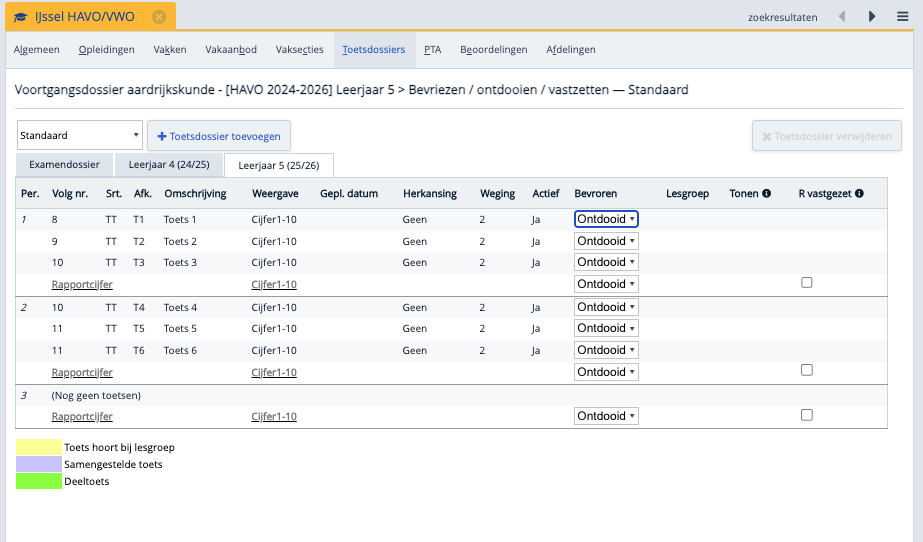Click the green Deeltoets legend swatch
Viewport: 923px width, 542px height.
(x=38, y=481)
